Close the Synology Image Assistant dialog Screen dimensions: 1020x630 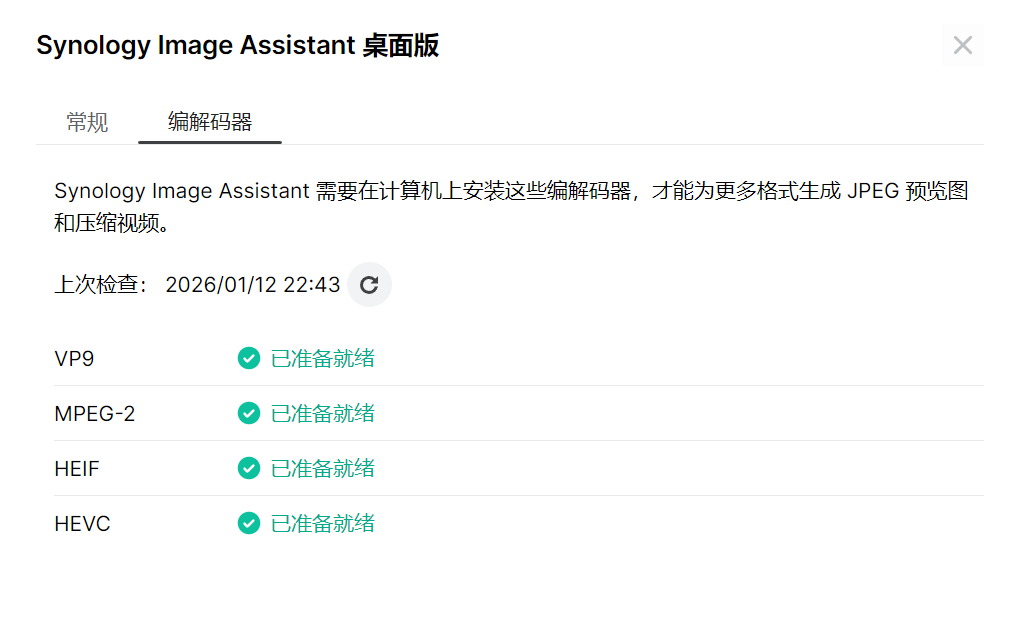coord(962,45)
